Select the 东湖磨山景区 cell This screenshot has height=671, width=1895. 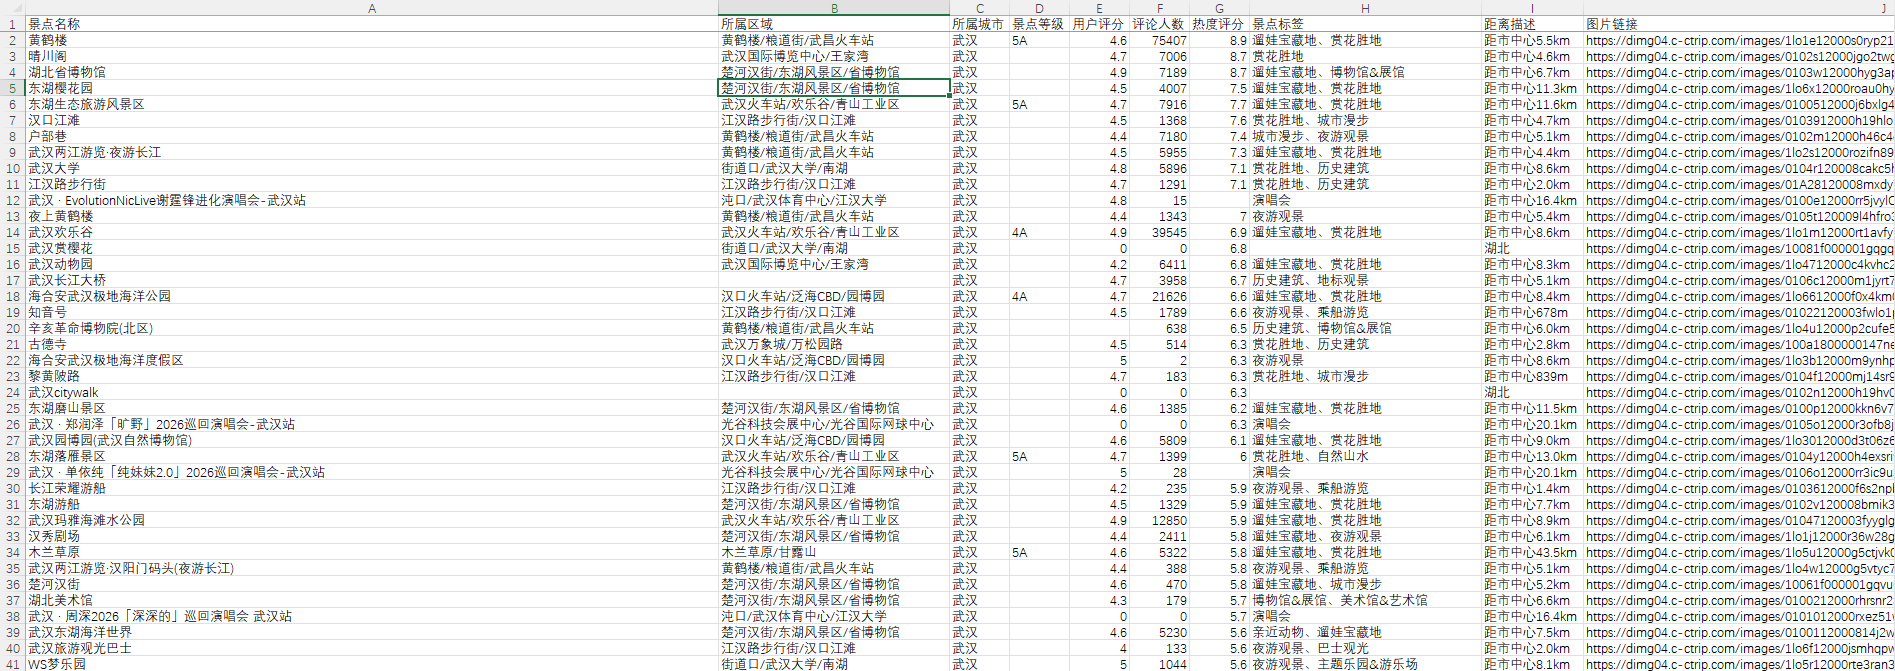point(372,408)
